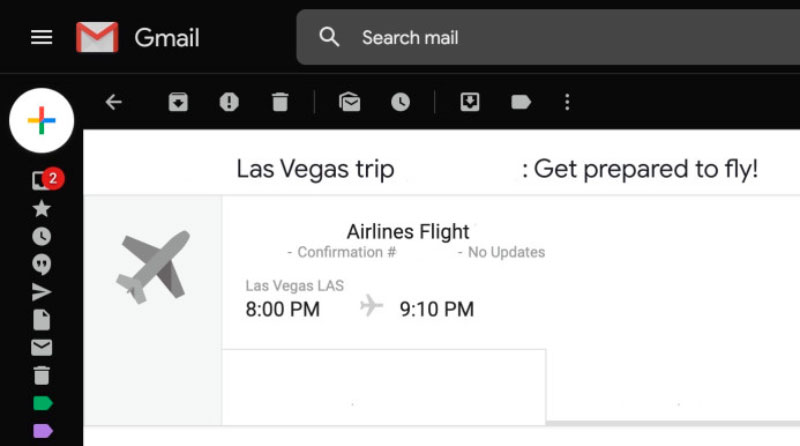Click the Compose plus button

tap(41, 120)
